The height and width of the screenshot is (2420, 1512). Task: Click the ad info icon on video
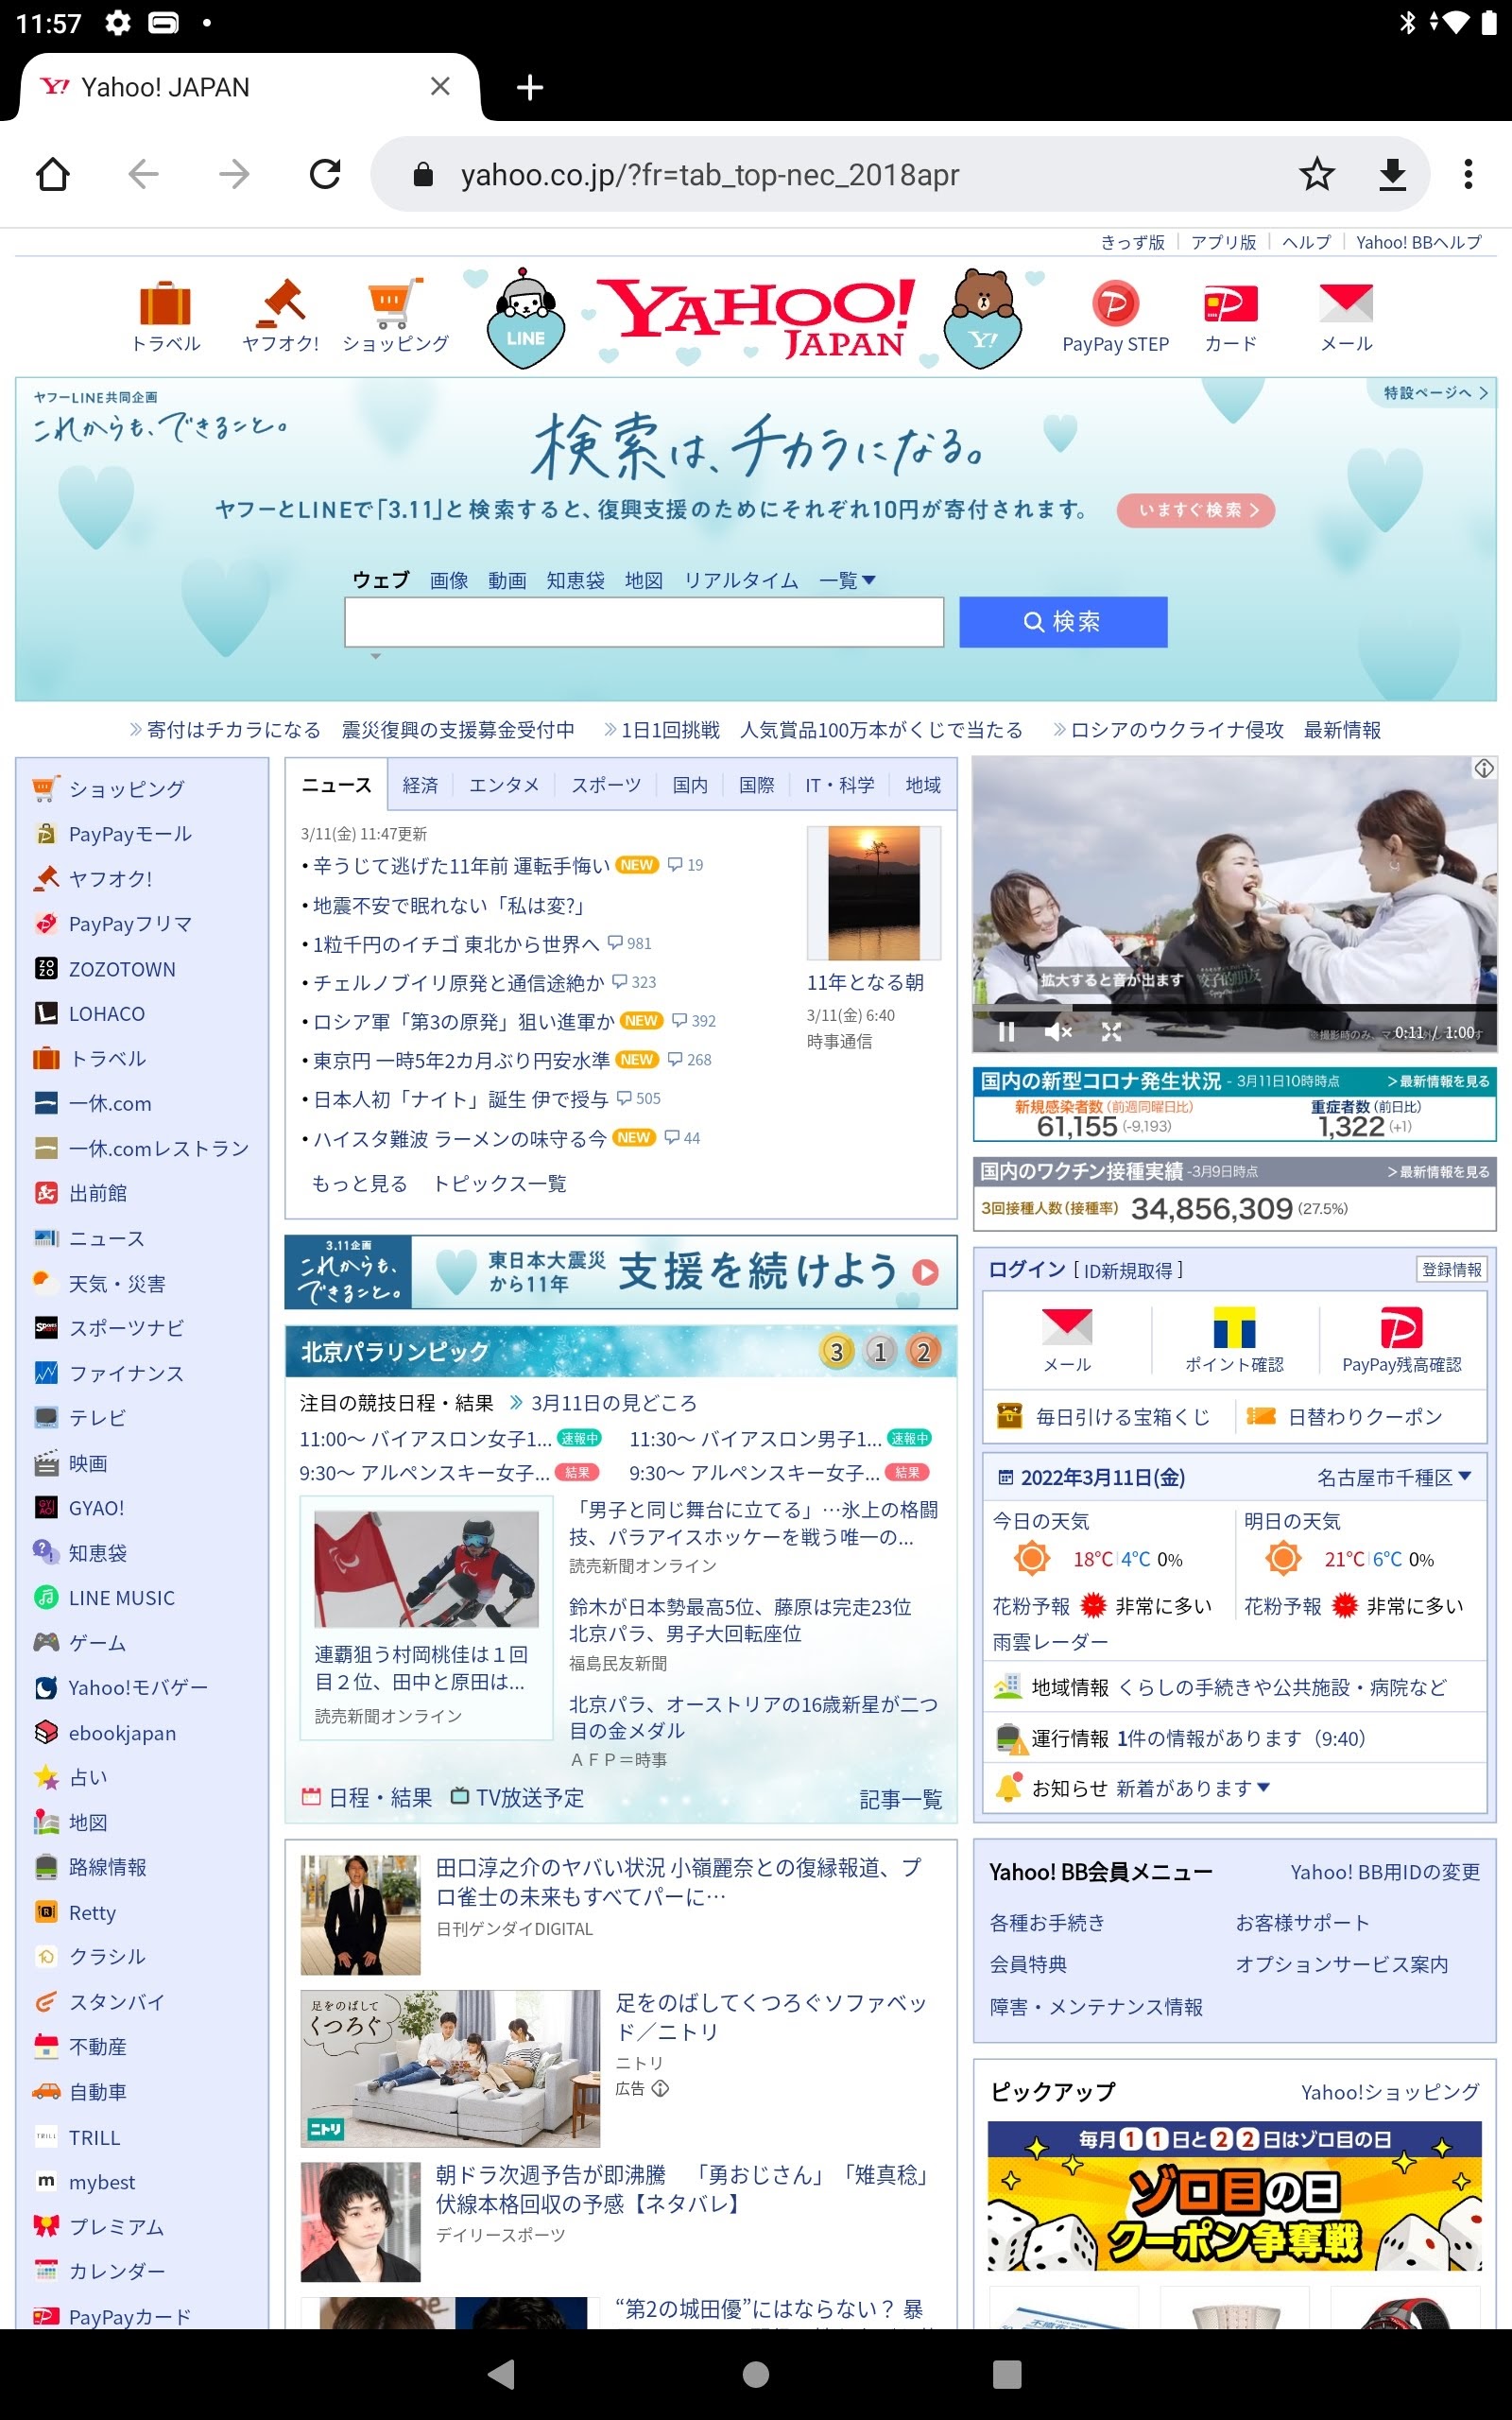click(1484, 767)
